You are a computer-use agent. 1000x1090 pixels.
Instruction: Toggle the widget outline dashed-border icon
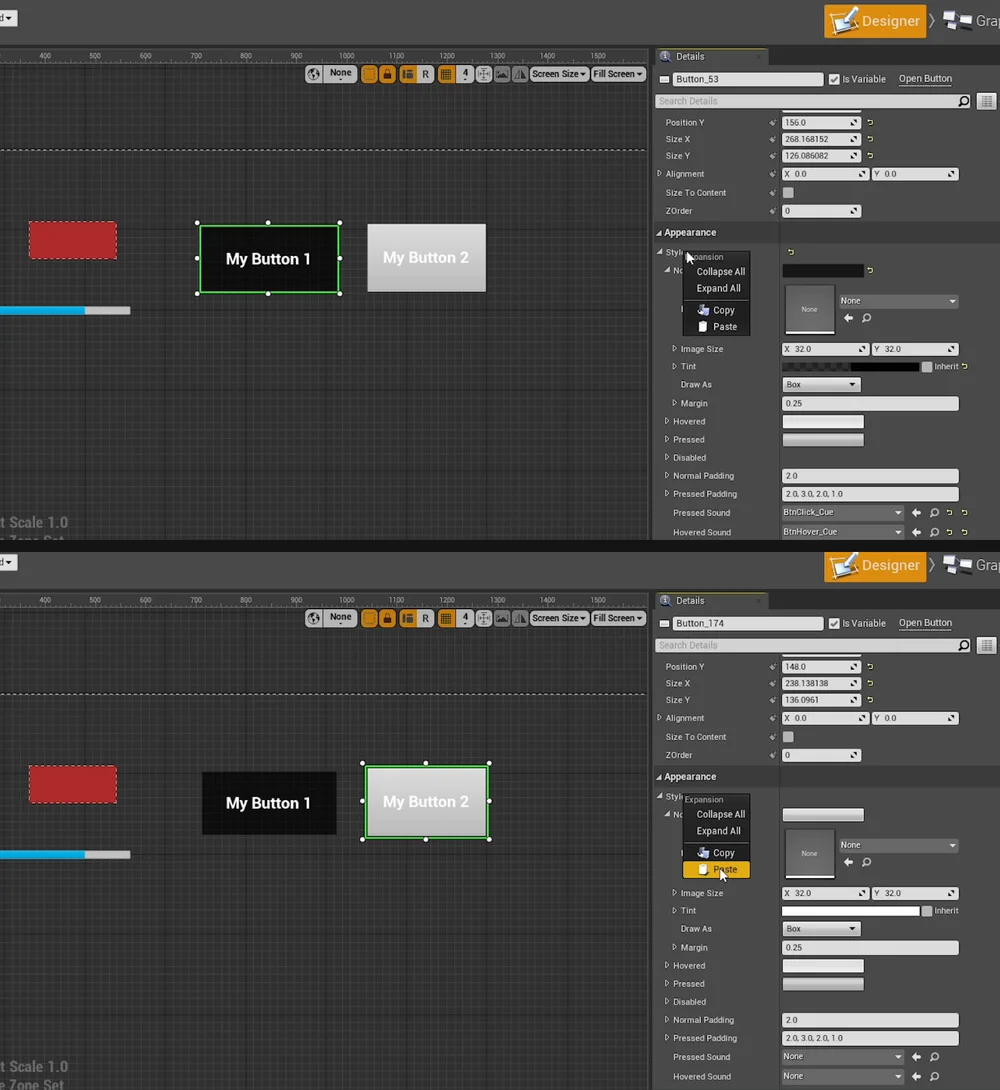369,74
